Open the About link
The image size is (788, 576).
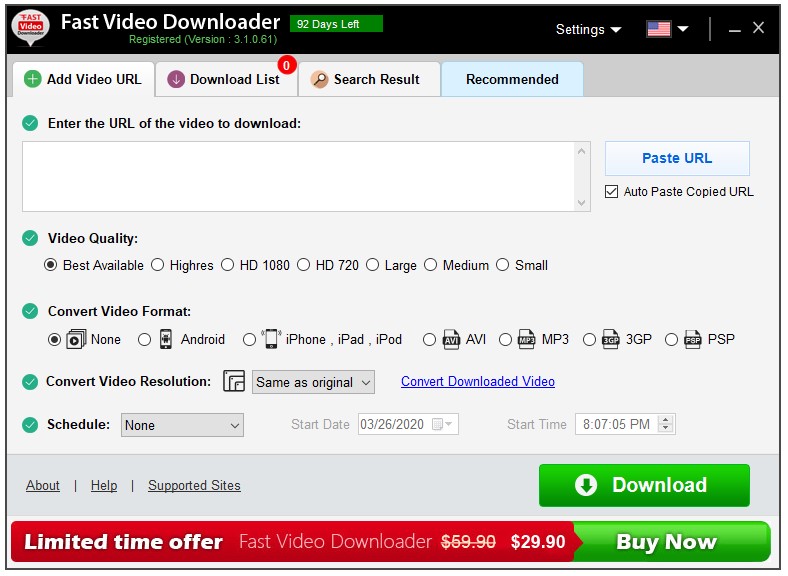pyautogui.click(x=43, y=486)
